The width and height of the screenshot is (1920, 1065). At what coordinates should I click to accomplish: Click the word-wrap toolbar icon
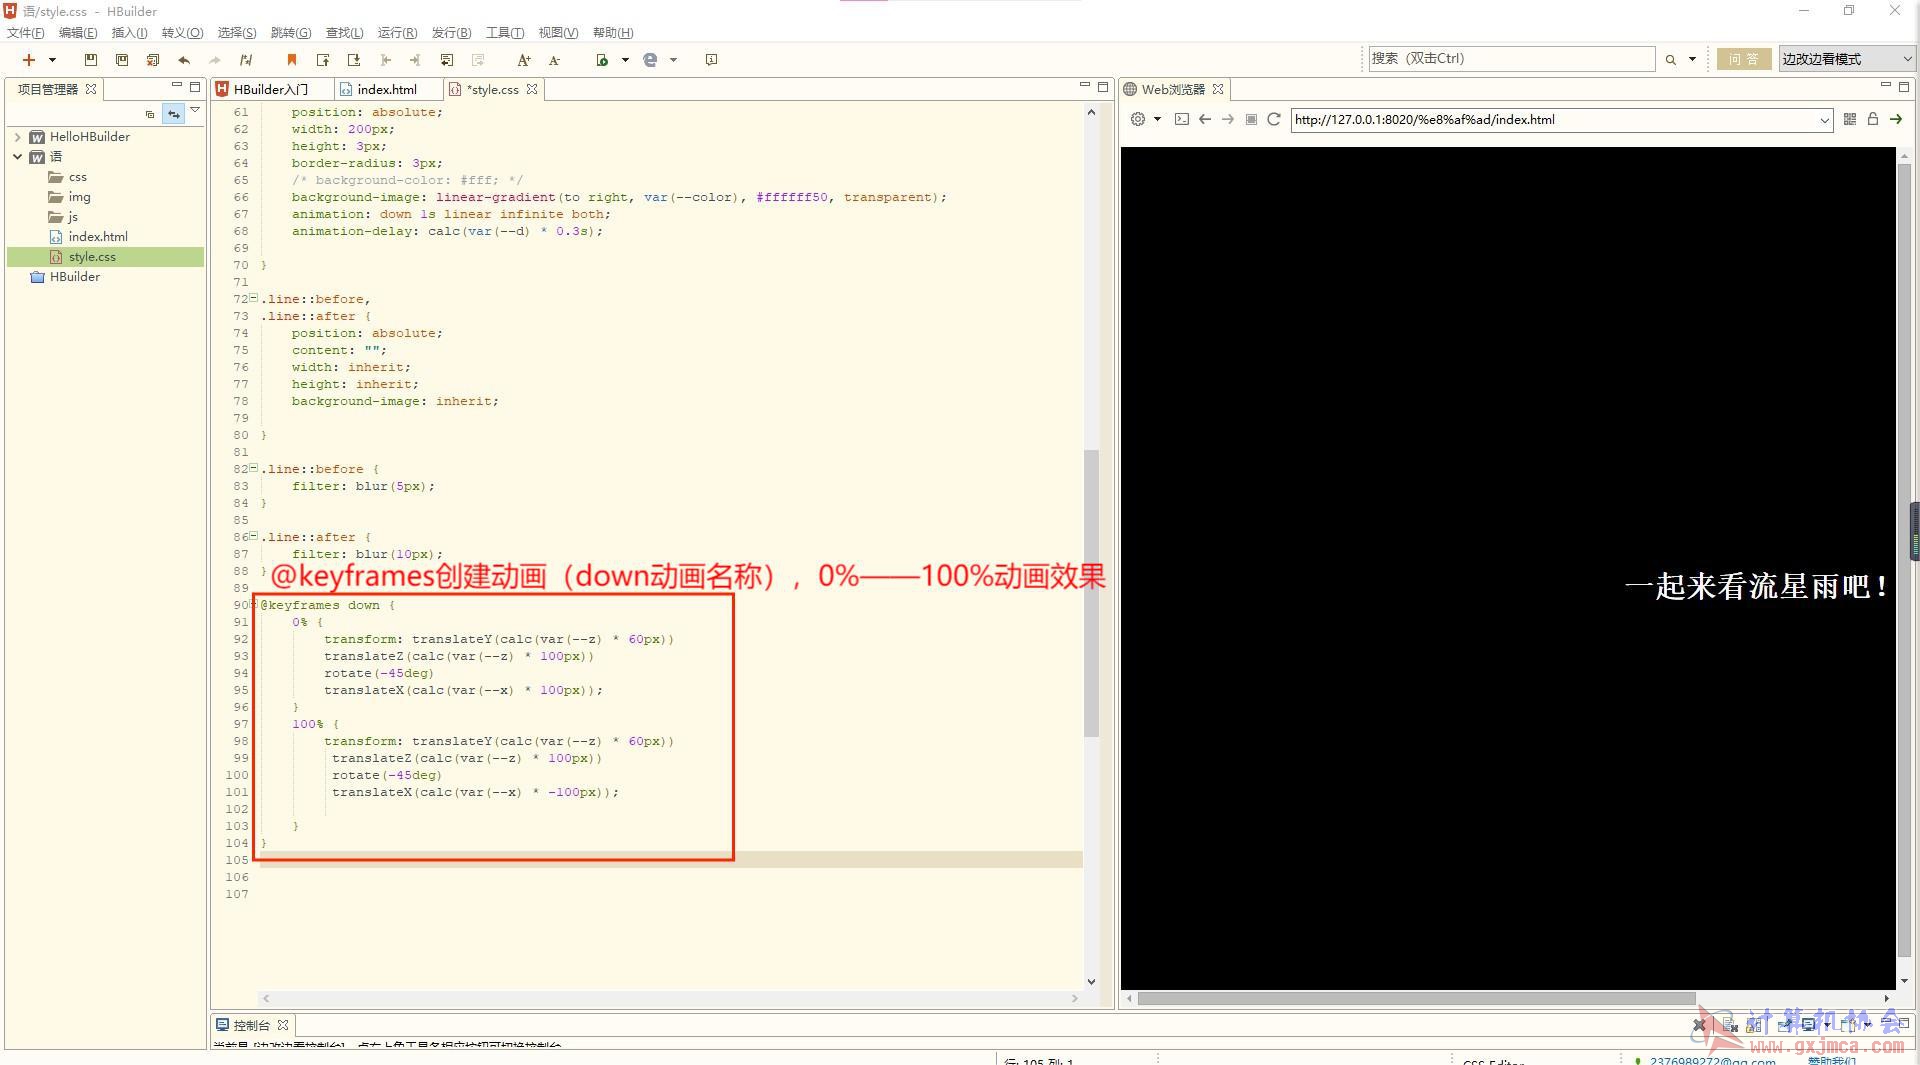click(447, 60)
